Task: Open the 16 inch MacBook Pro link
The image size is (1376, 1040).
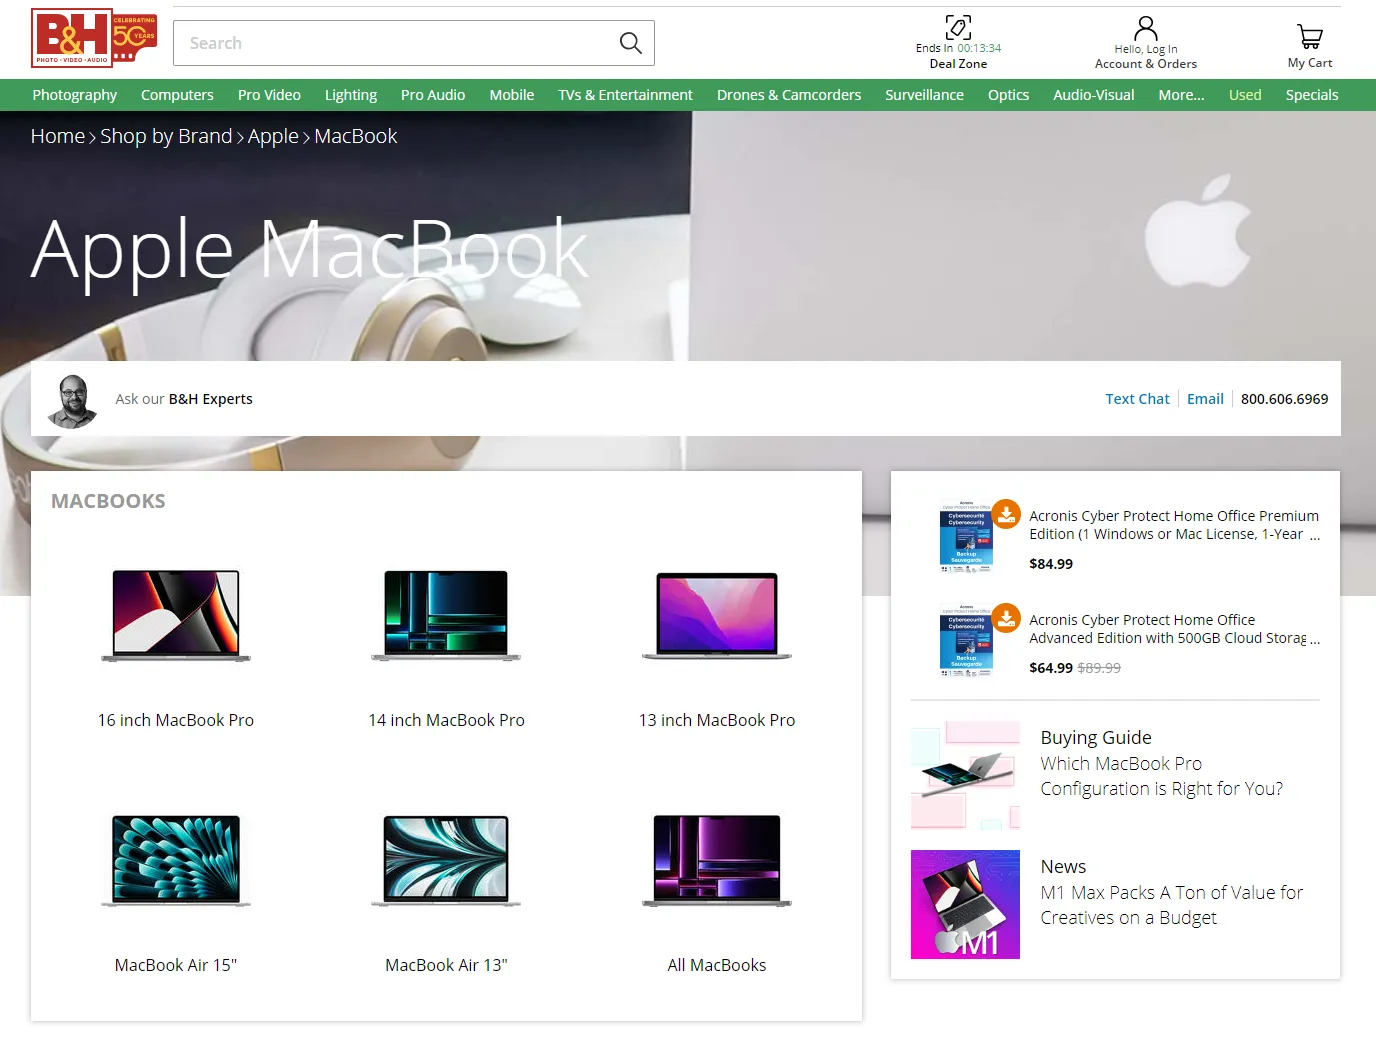Action: (176, 720)
